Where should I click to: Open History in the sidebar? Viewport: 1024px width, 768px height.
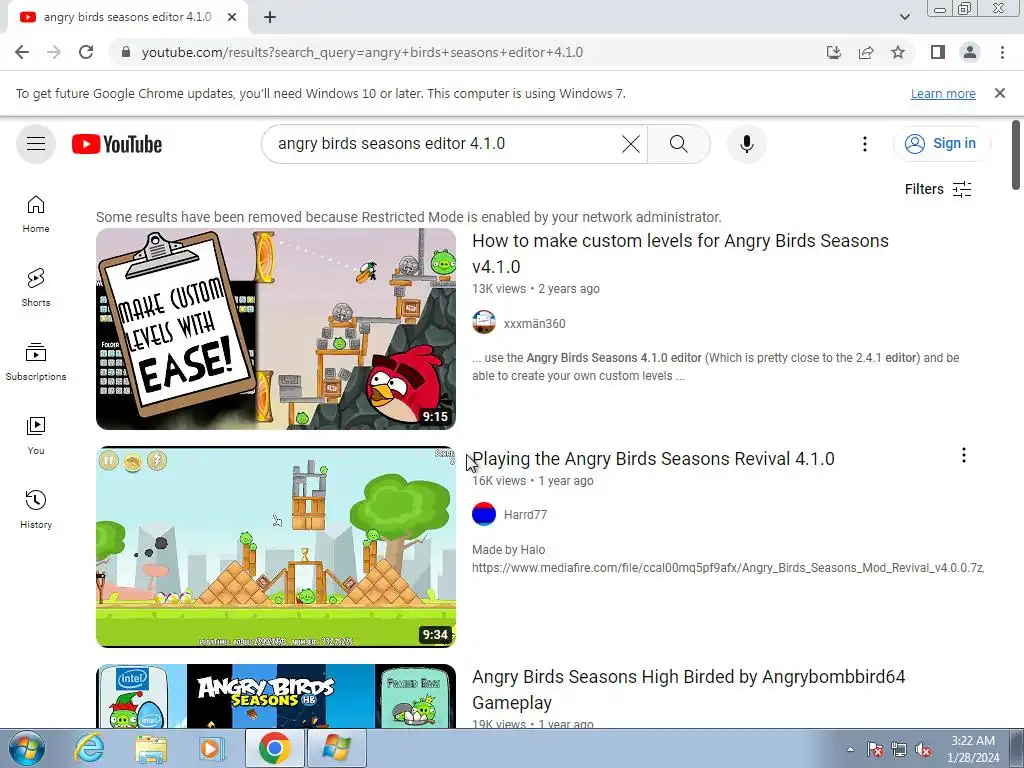(x=36, y=509)
